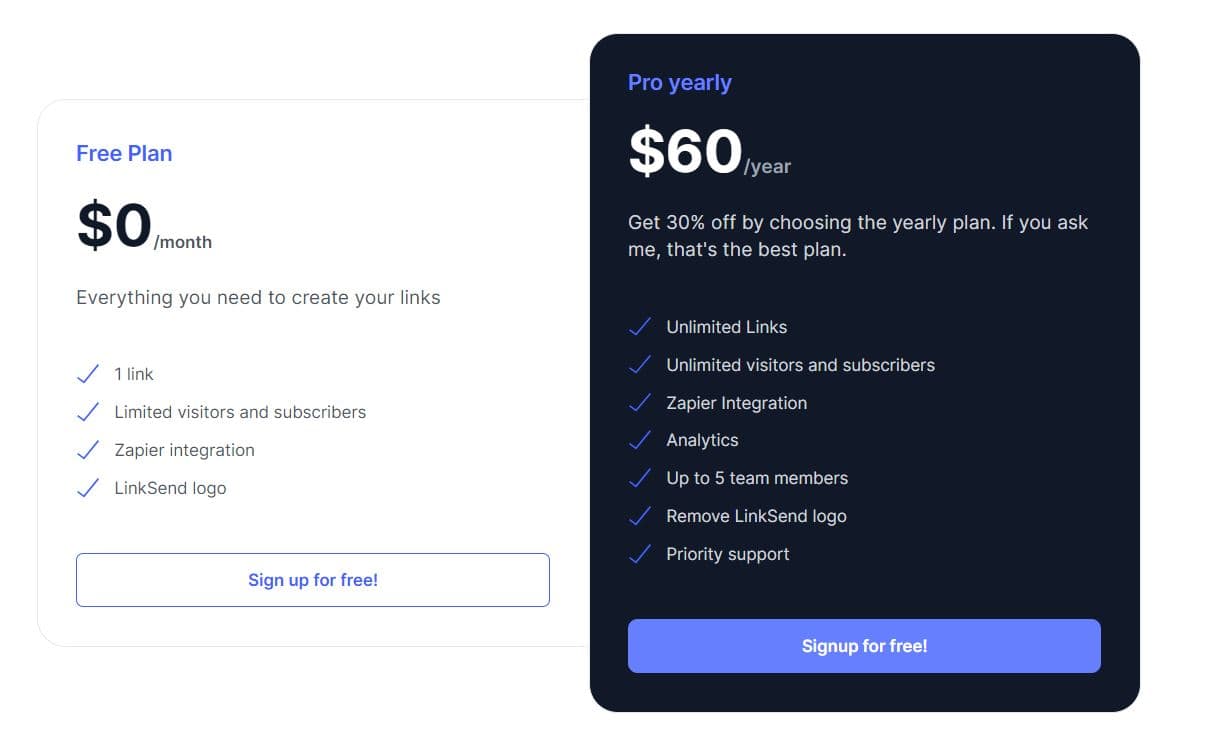Click Sign up for free on Free Plan
The height and width of the screenshot is (744, 1218).
313,580
